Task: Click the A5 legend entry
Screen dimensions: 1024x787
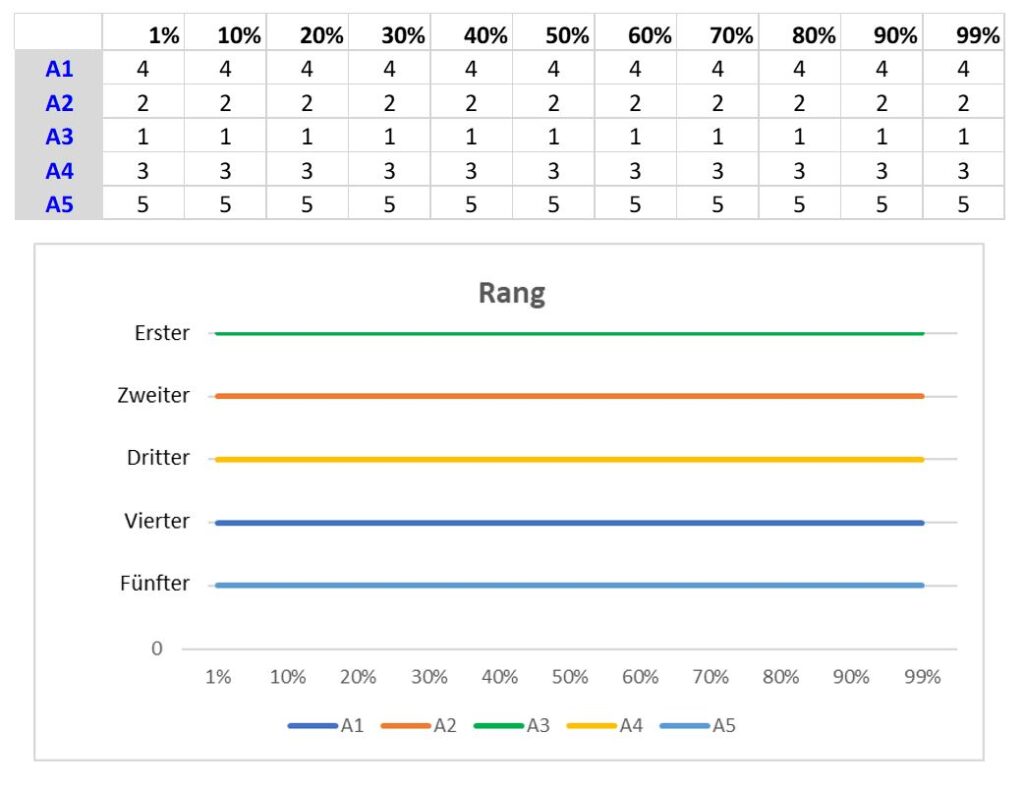Action: pos(698,725)
